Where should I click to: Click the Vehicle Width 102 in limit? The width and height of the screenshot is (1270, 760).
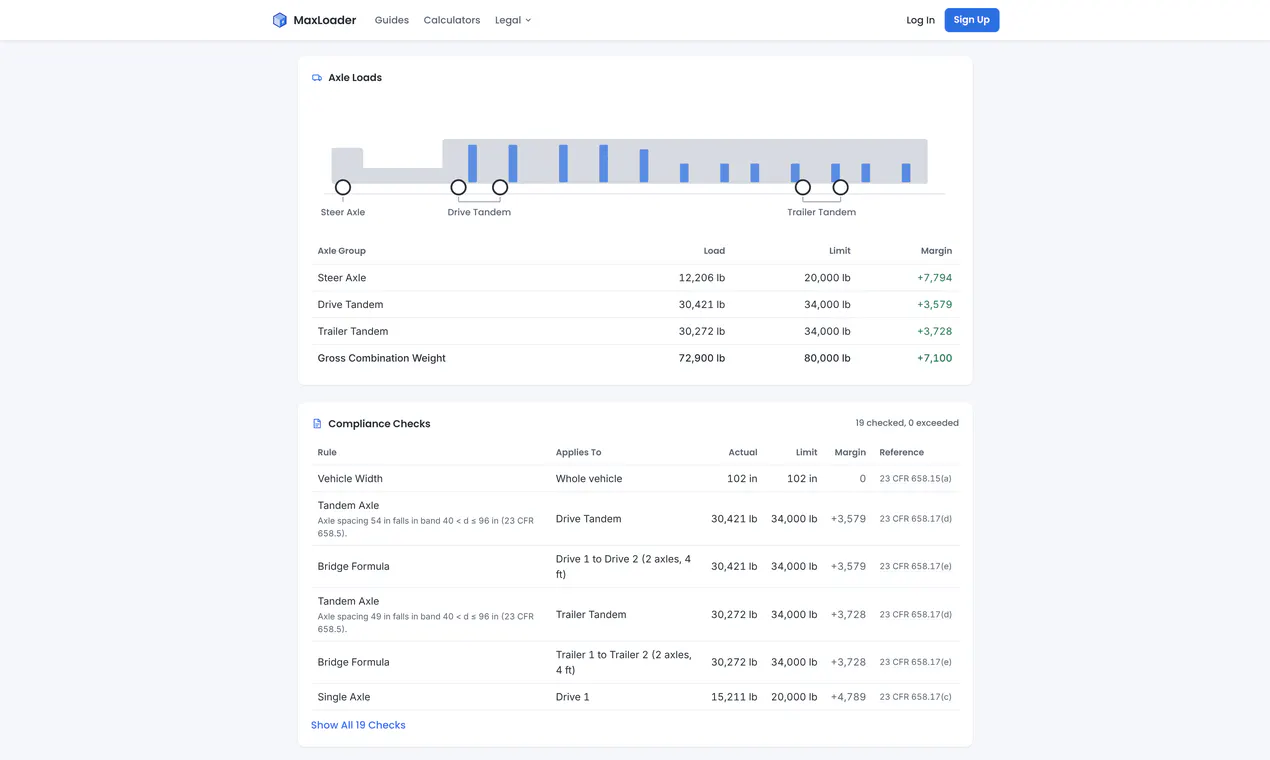coord(802,479)
